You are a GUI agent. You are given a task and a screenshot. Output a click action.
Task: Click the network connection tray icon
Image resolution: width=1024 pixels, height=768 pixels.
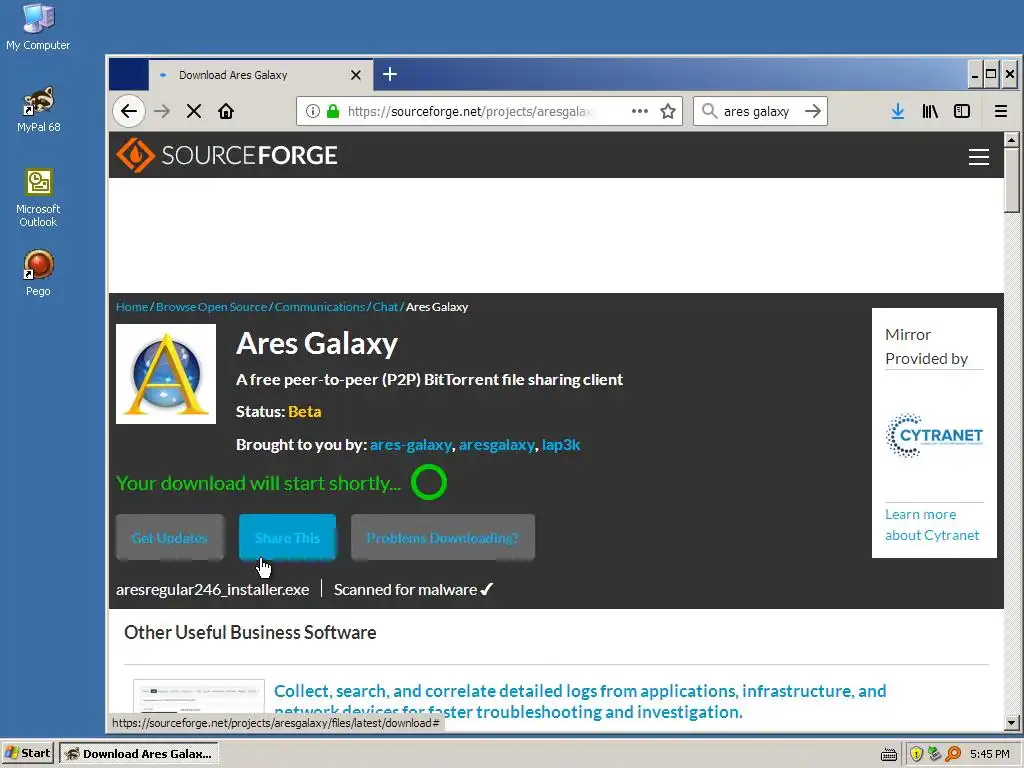(x=935, y=754)
